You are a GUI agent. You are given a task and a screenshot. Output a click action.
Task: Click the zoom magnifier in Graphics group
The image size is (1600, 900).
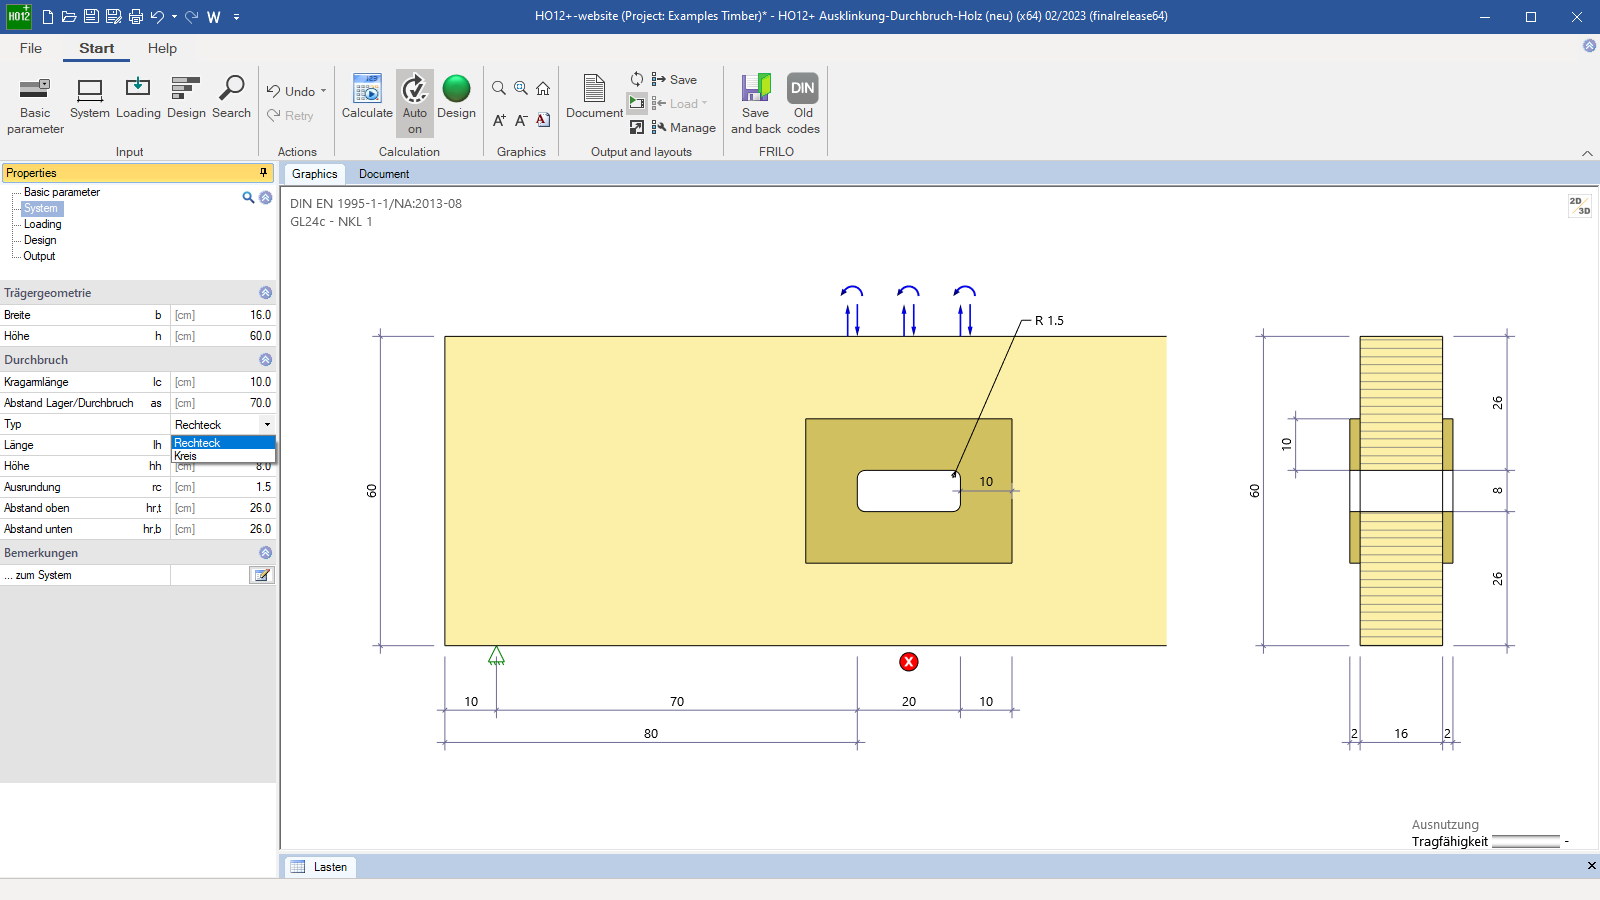coord(499,88)
